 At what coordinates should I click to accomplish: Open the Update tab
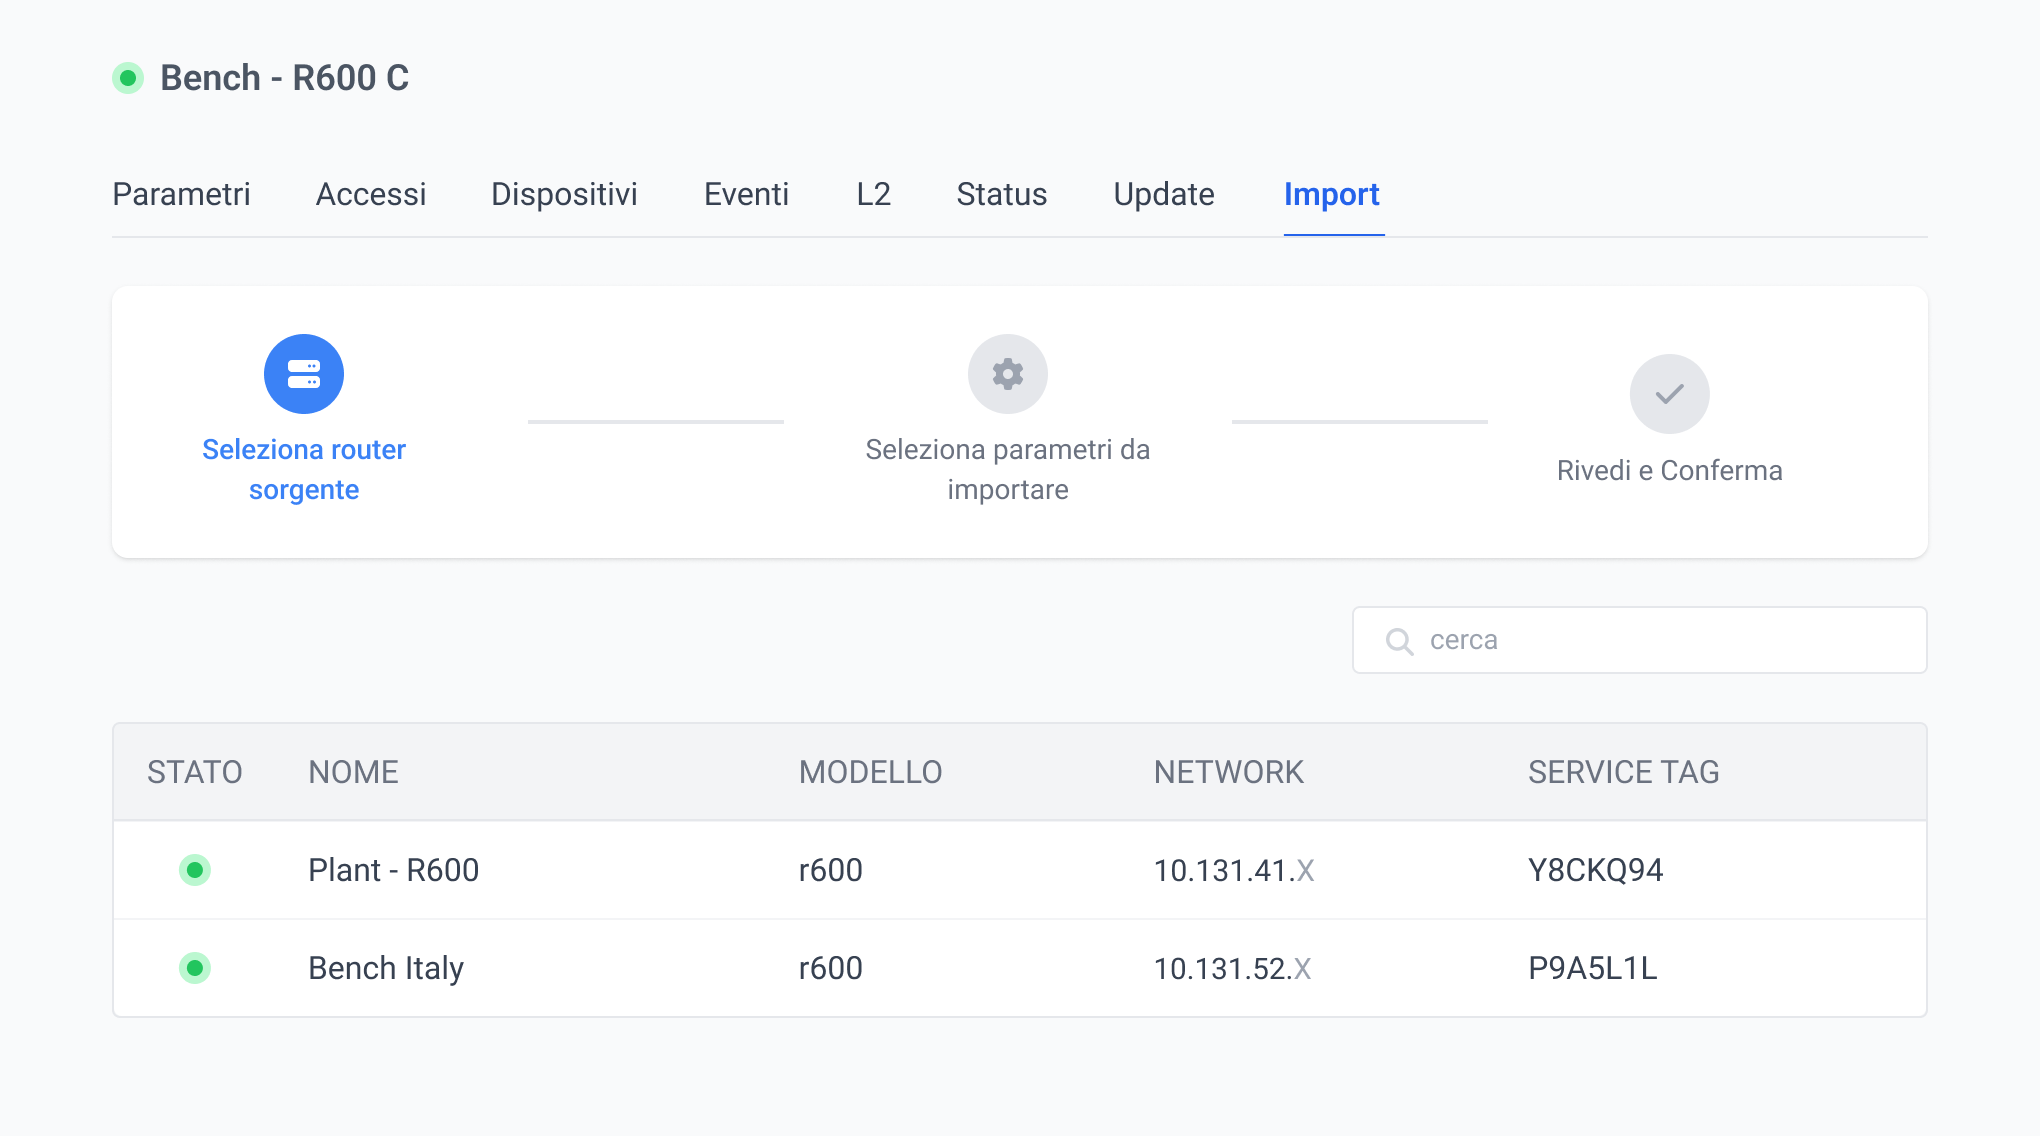tap(1164, 194)
